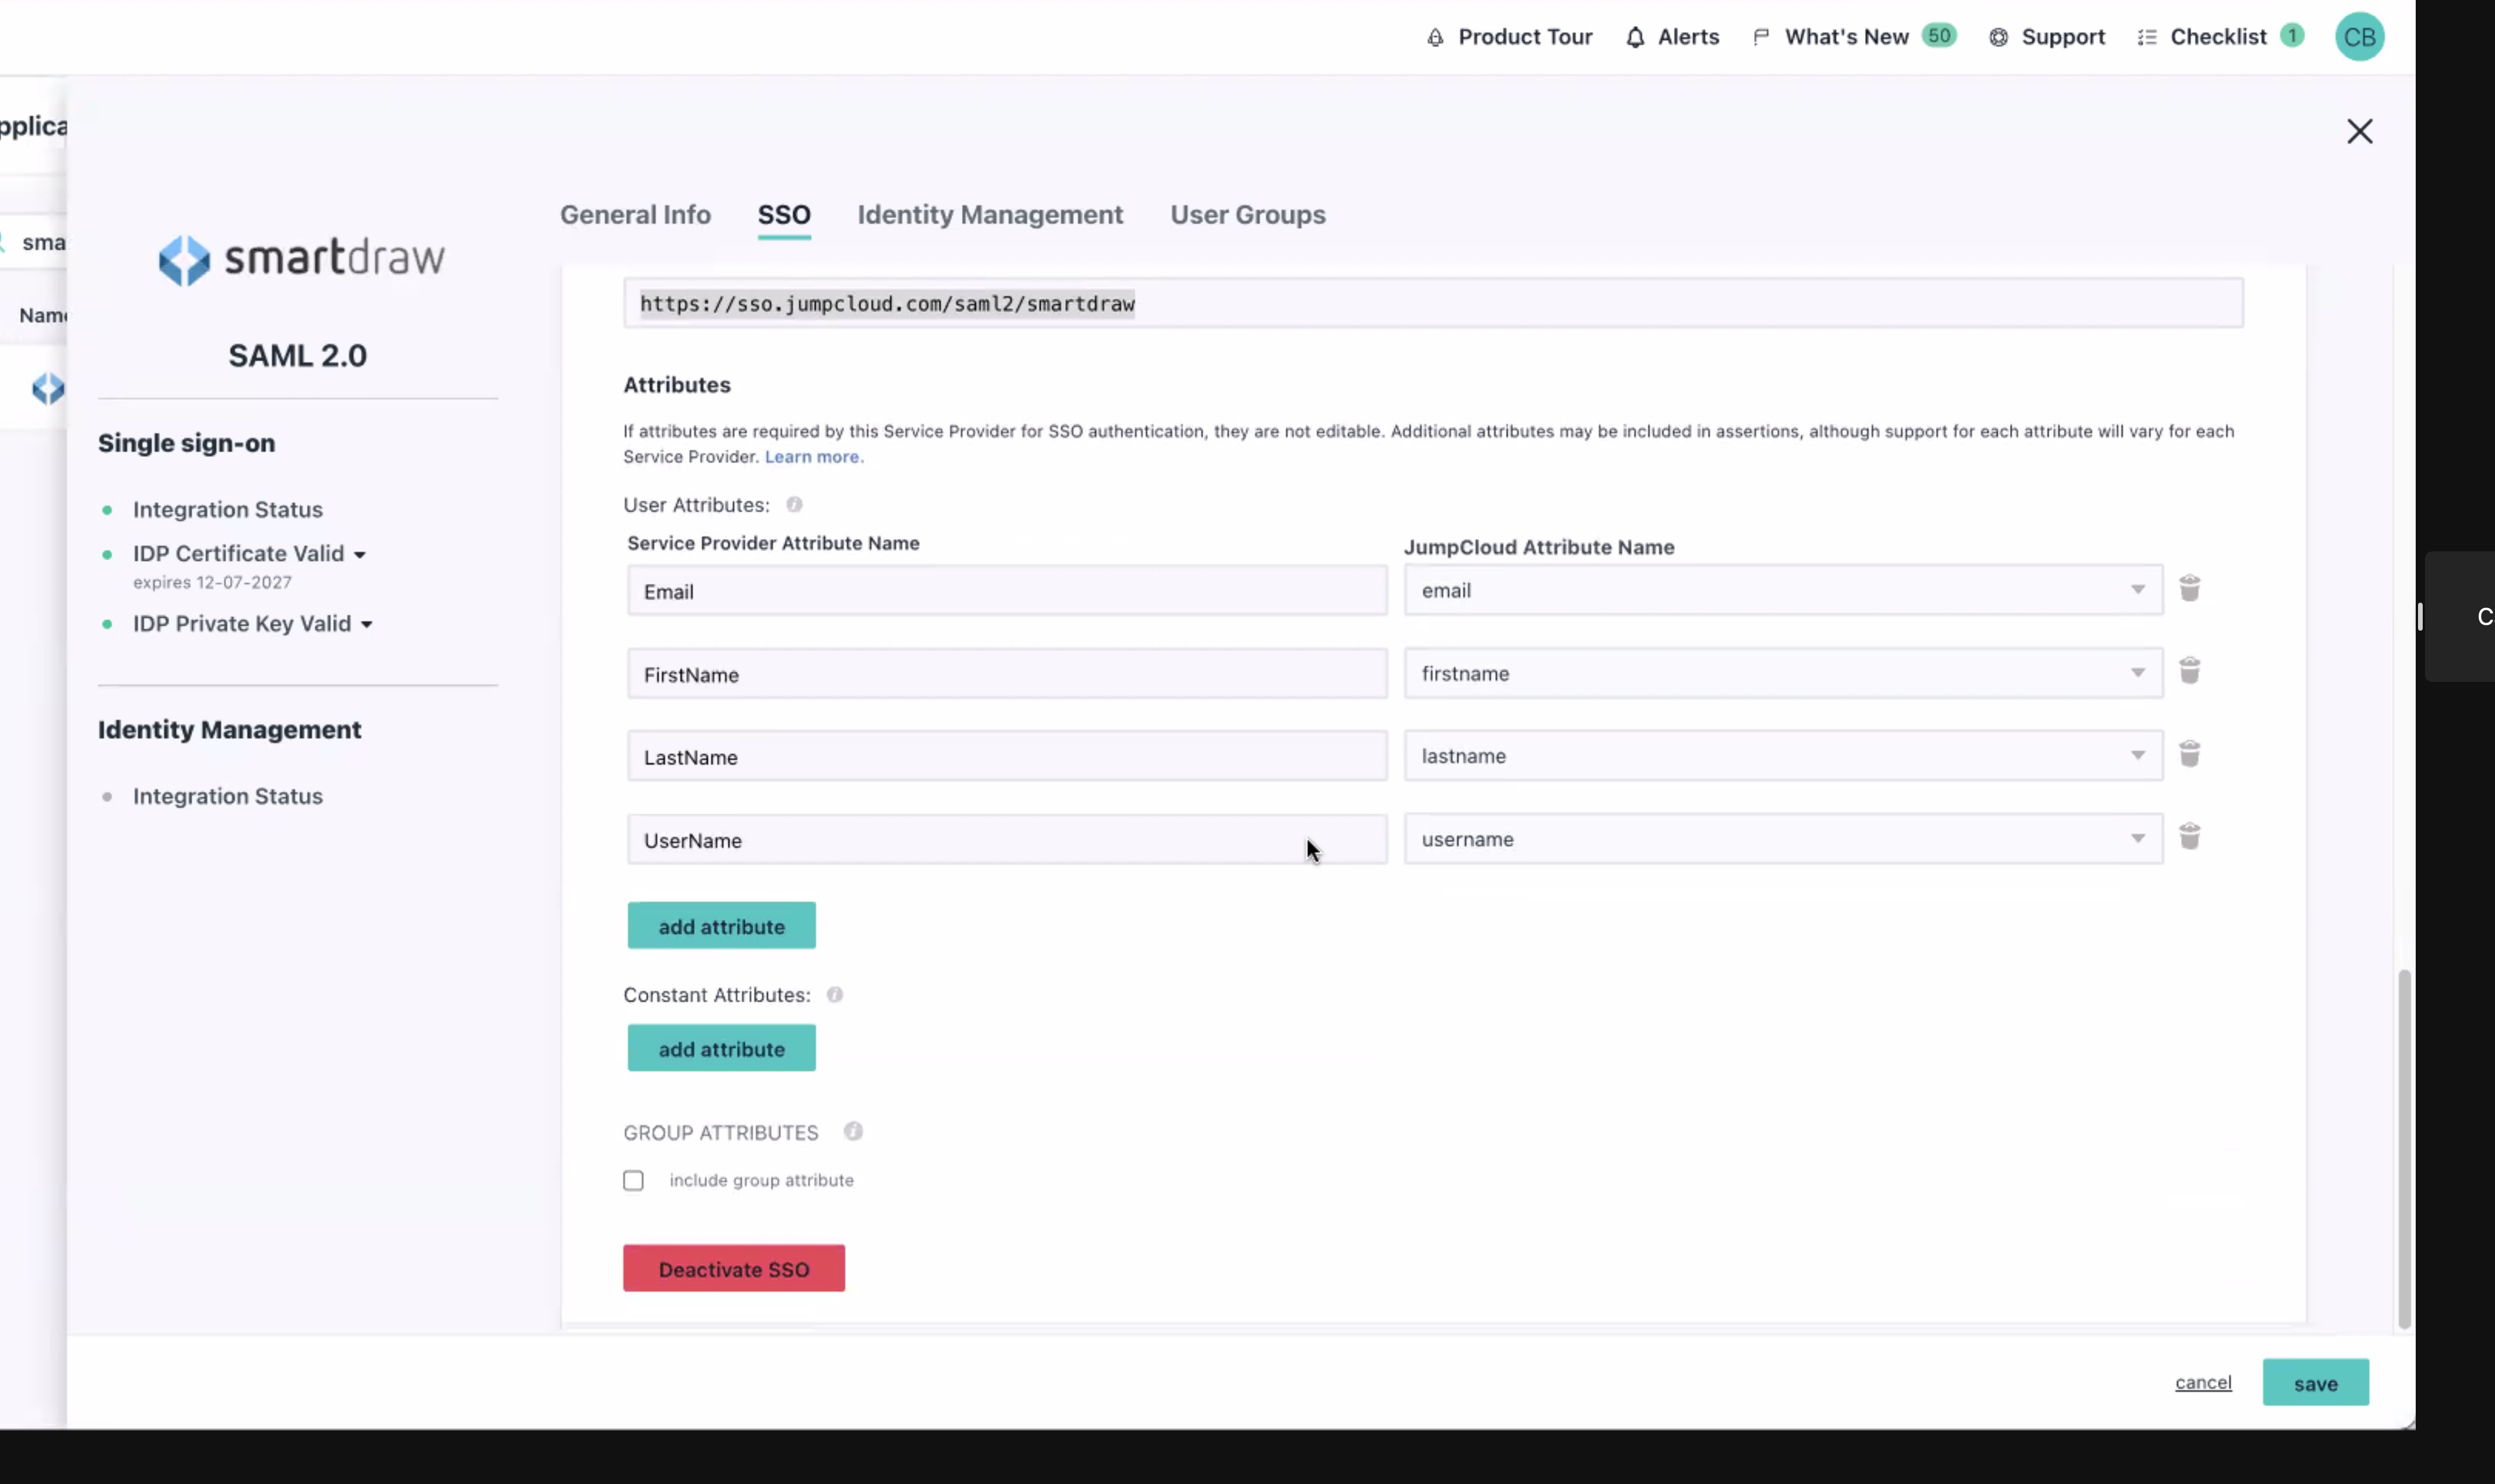This screenshot has height=1484, width=2495.
Task: Click the Deactivate SSO button
Action: pyautogui.click(x=733, y=1269)
